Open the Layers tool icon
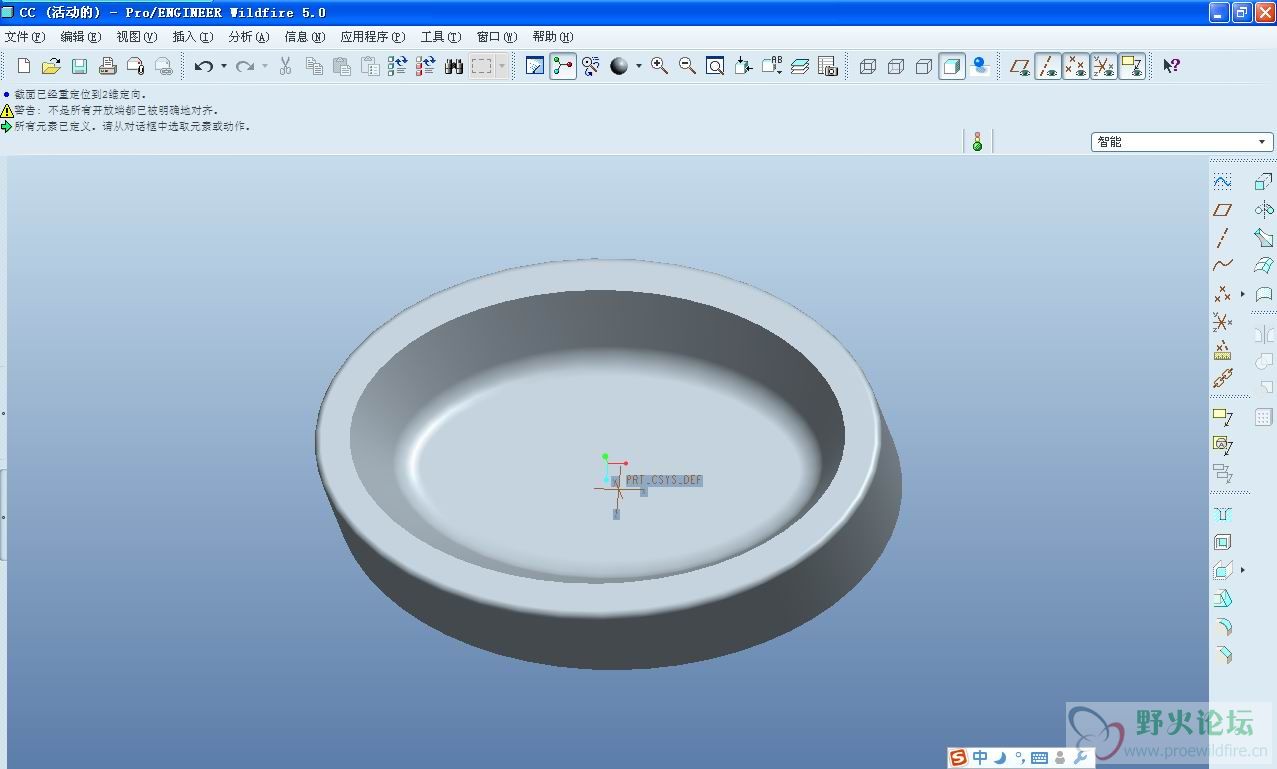This screenshot has height=769, width=1277. 800,66
